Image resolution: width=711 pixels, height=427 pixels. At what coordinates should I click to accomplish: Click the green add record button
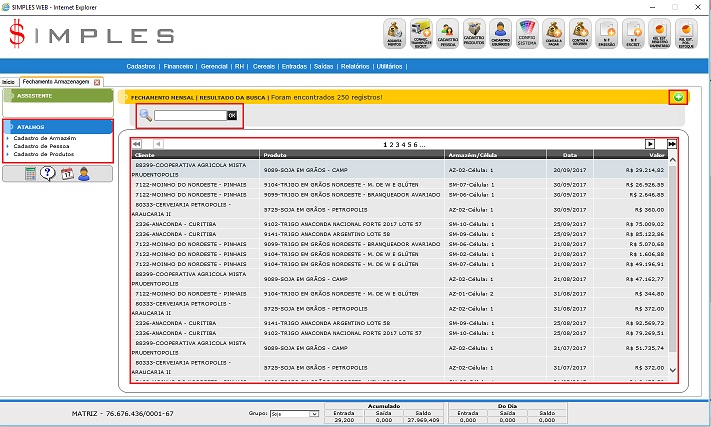(x=678, y=97)
